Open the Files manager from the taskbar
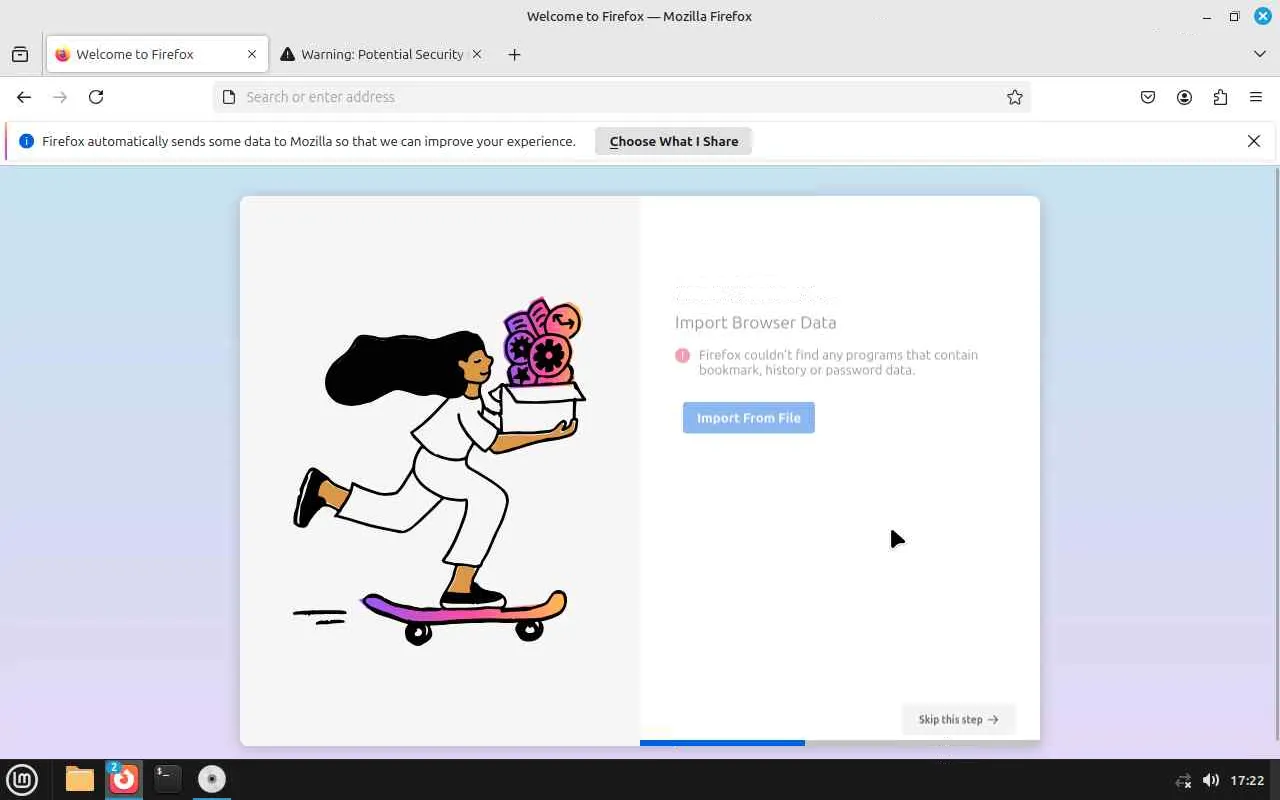 point(80,779)
